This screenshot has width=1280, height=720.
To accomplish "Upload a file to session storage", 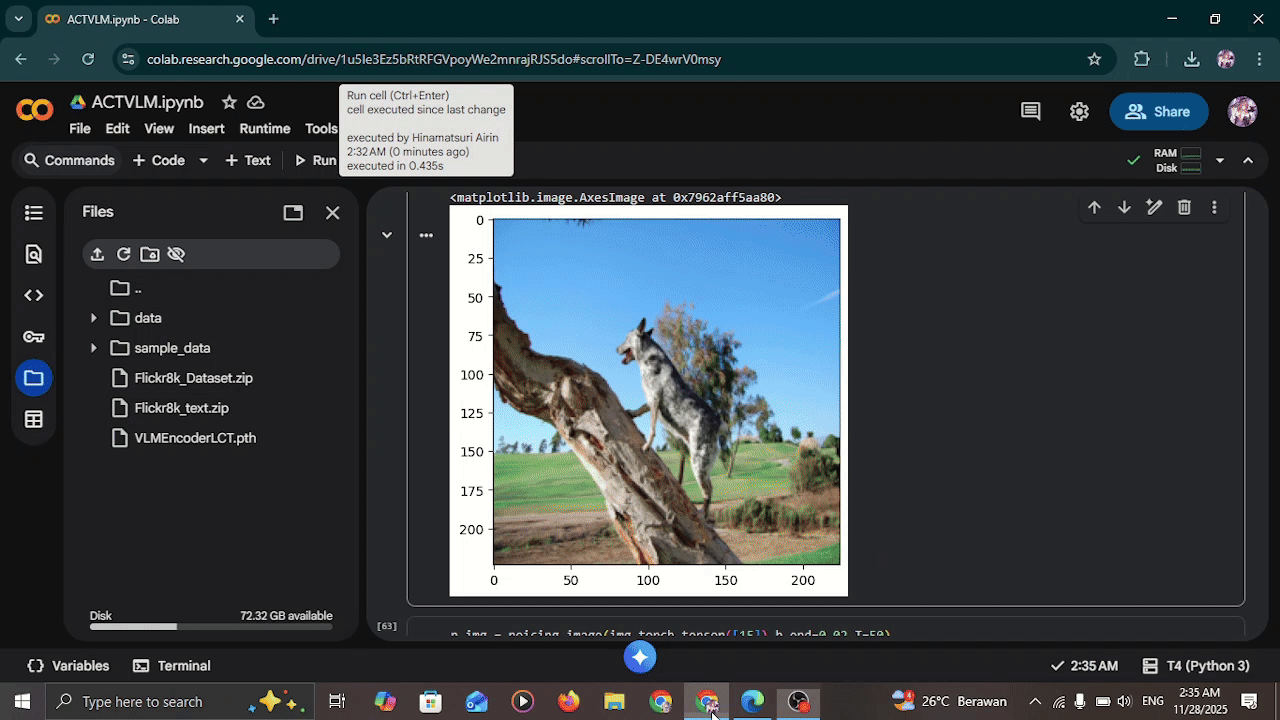I will click(x=97, y=254).
